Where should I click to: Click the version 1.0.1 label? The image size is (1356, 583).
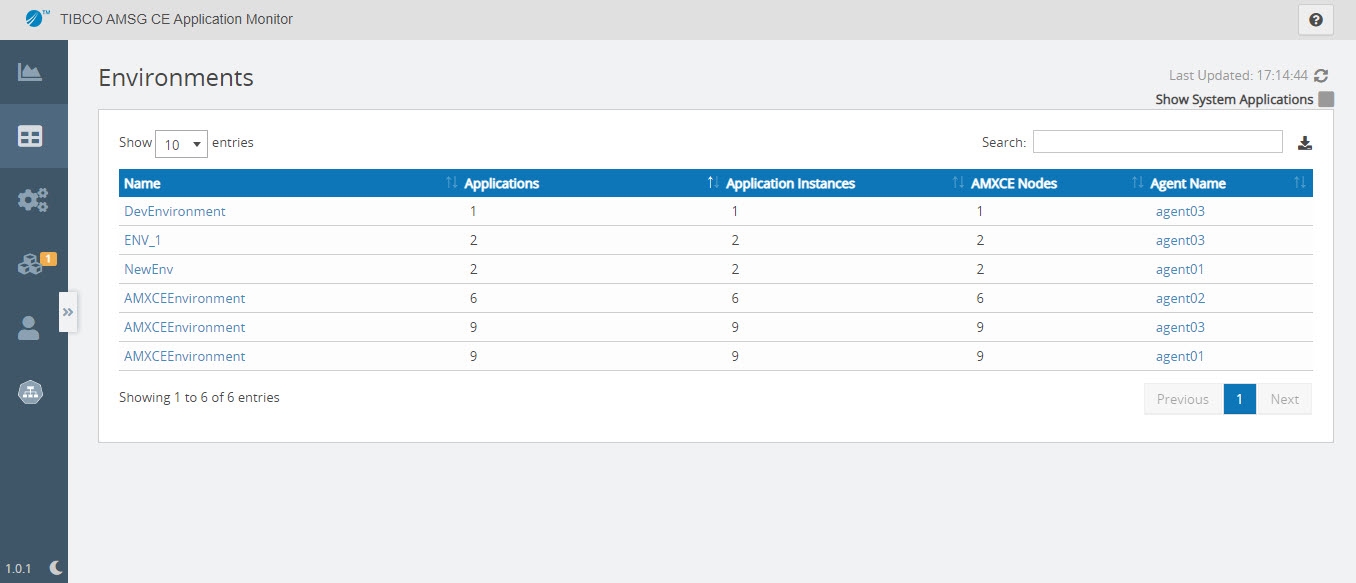(x=19, y=568)
